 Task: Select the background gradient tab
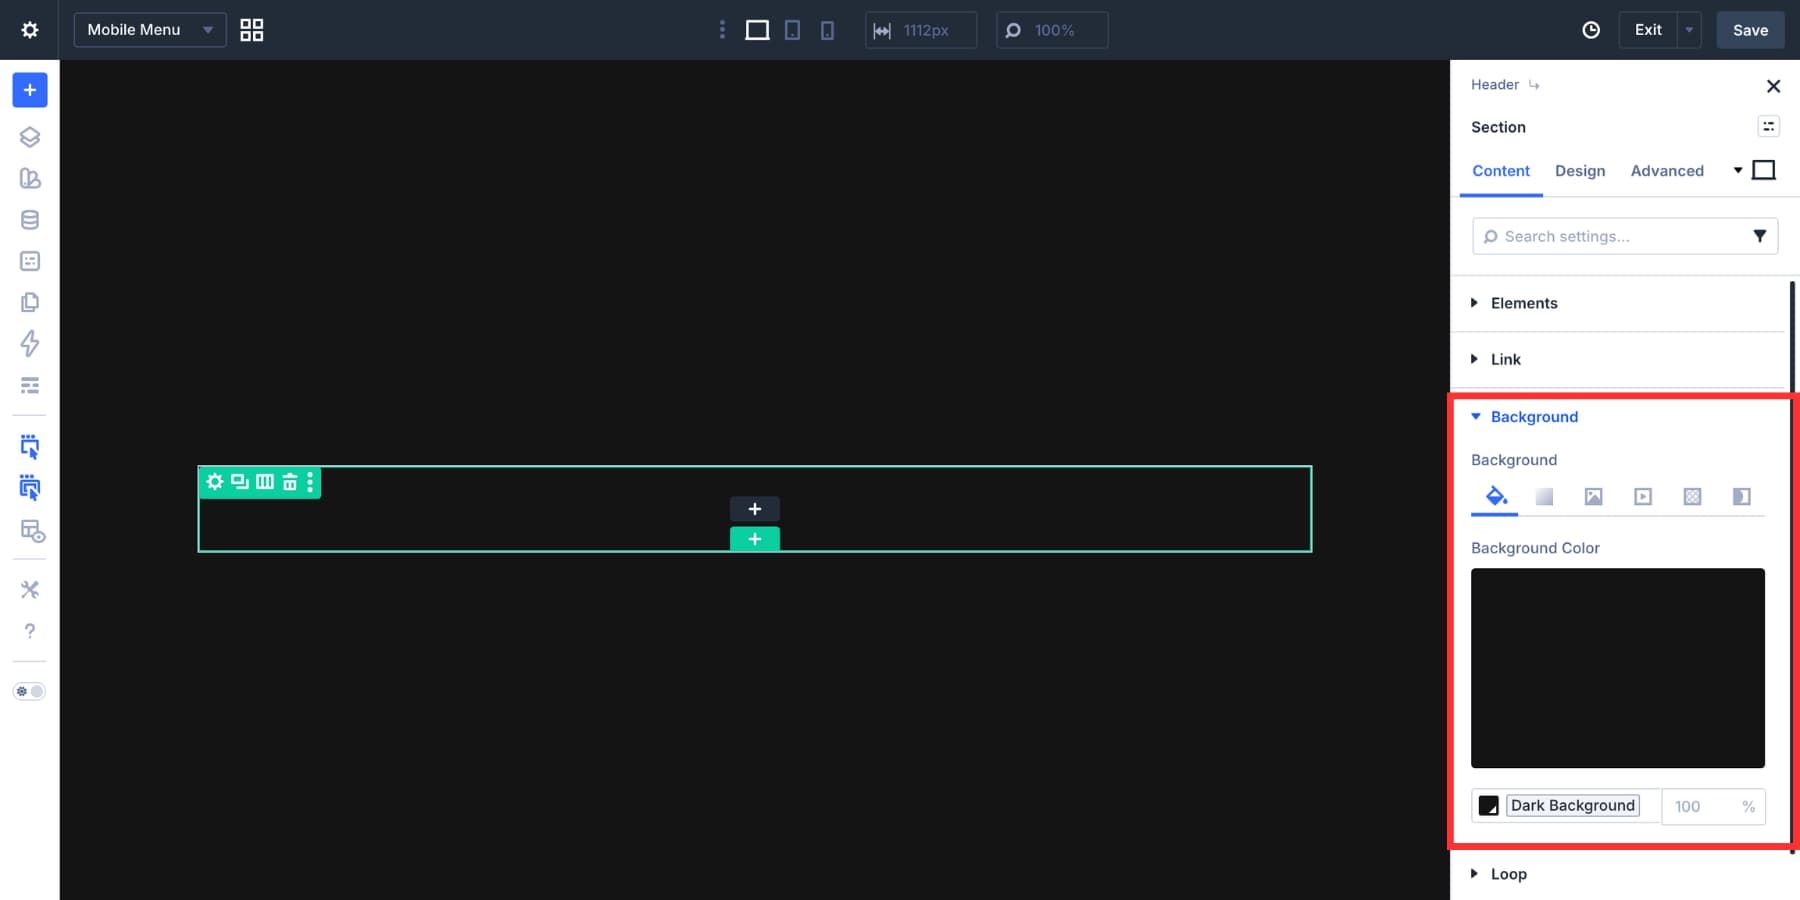pos(1544,496)
